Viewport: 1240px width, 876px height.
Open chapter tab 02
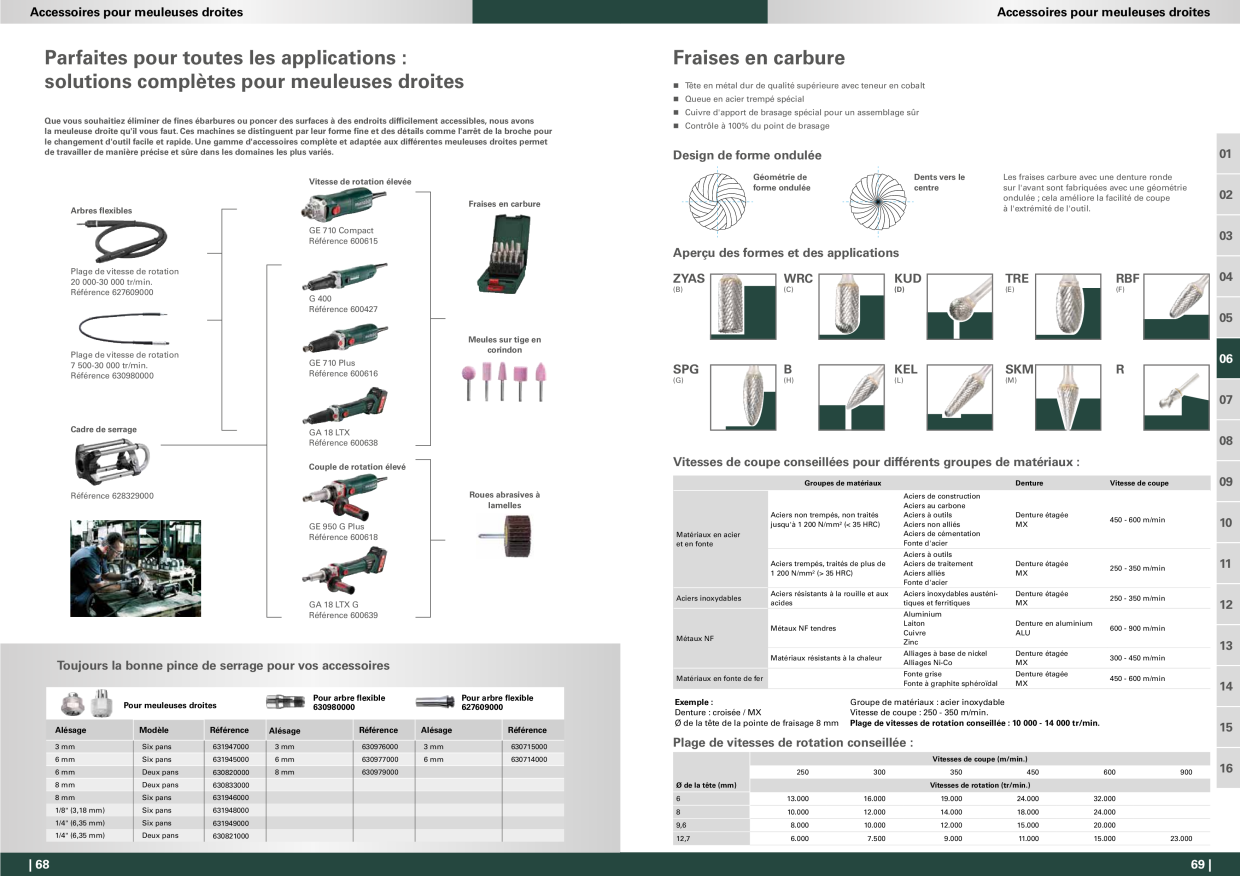1226,195
